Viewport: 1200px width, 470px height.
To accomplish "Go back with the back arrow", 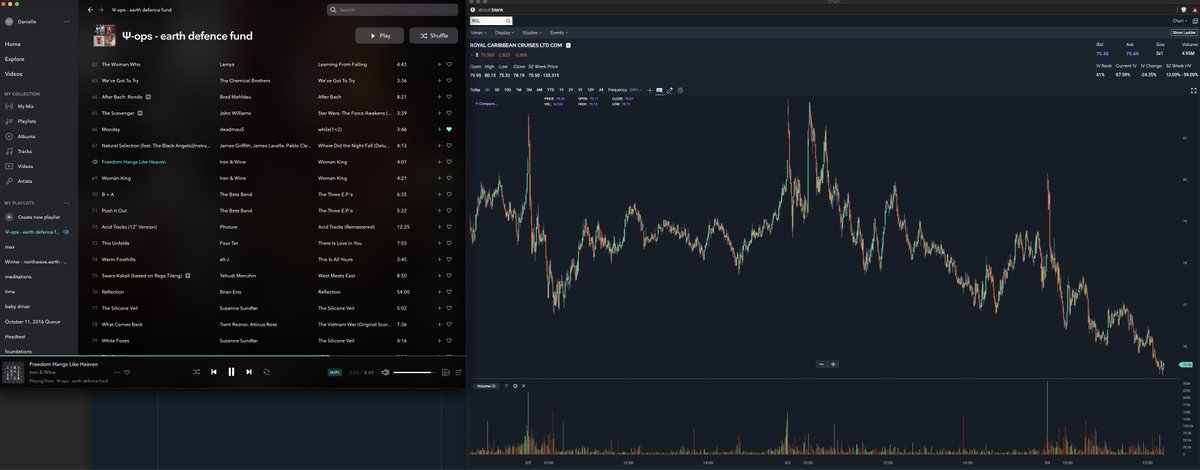I will tap(90, 10).
